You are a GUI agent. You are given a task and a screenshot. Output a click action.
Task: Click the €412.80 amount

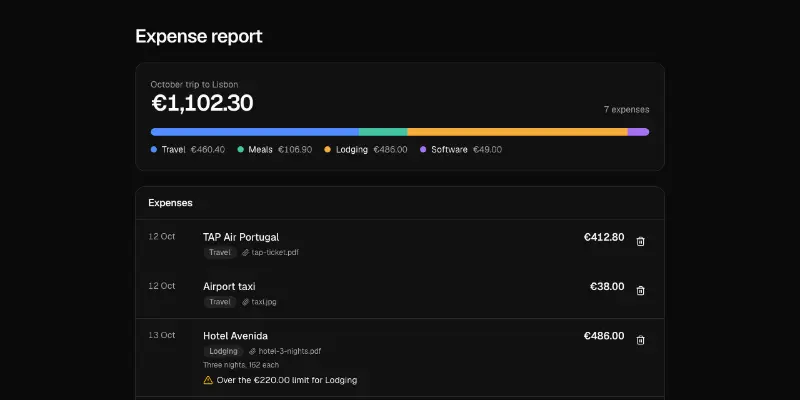(604, 237)
